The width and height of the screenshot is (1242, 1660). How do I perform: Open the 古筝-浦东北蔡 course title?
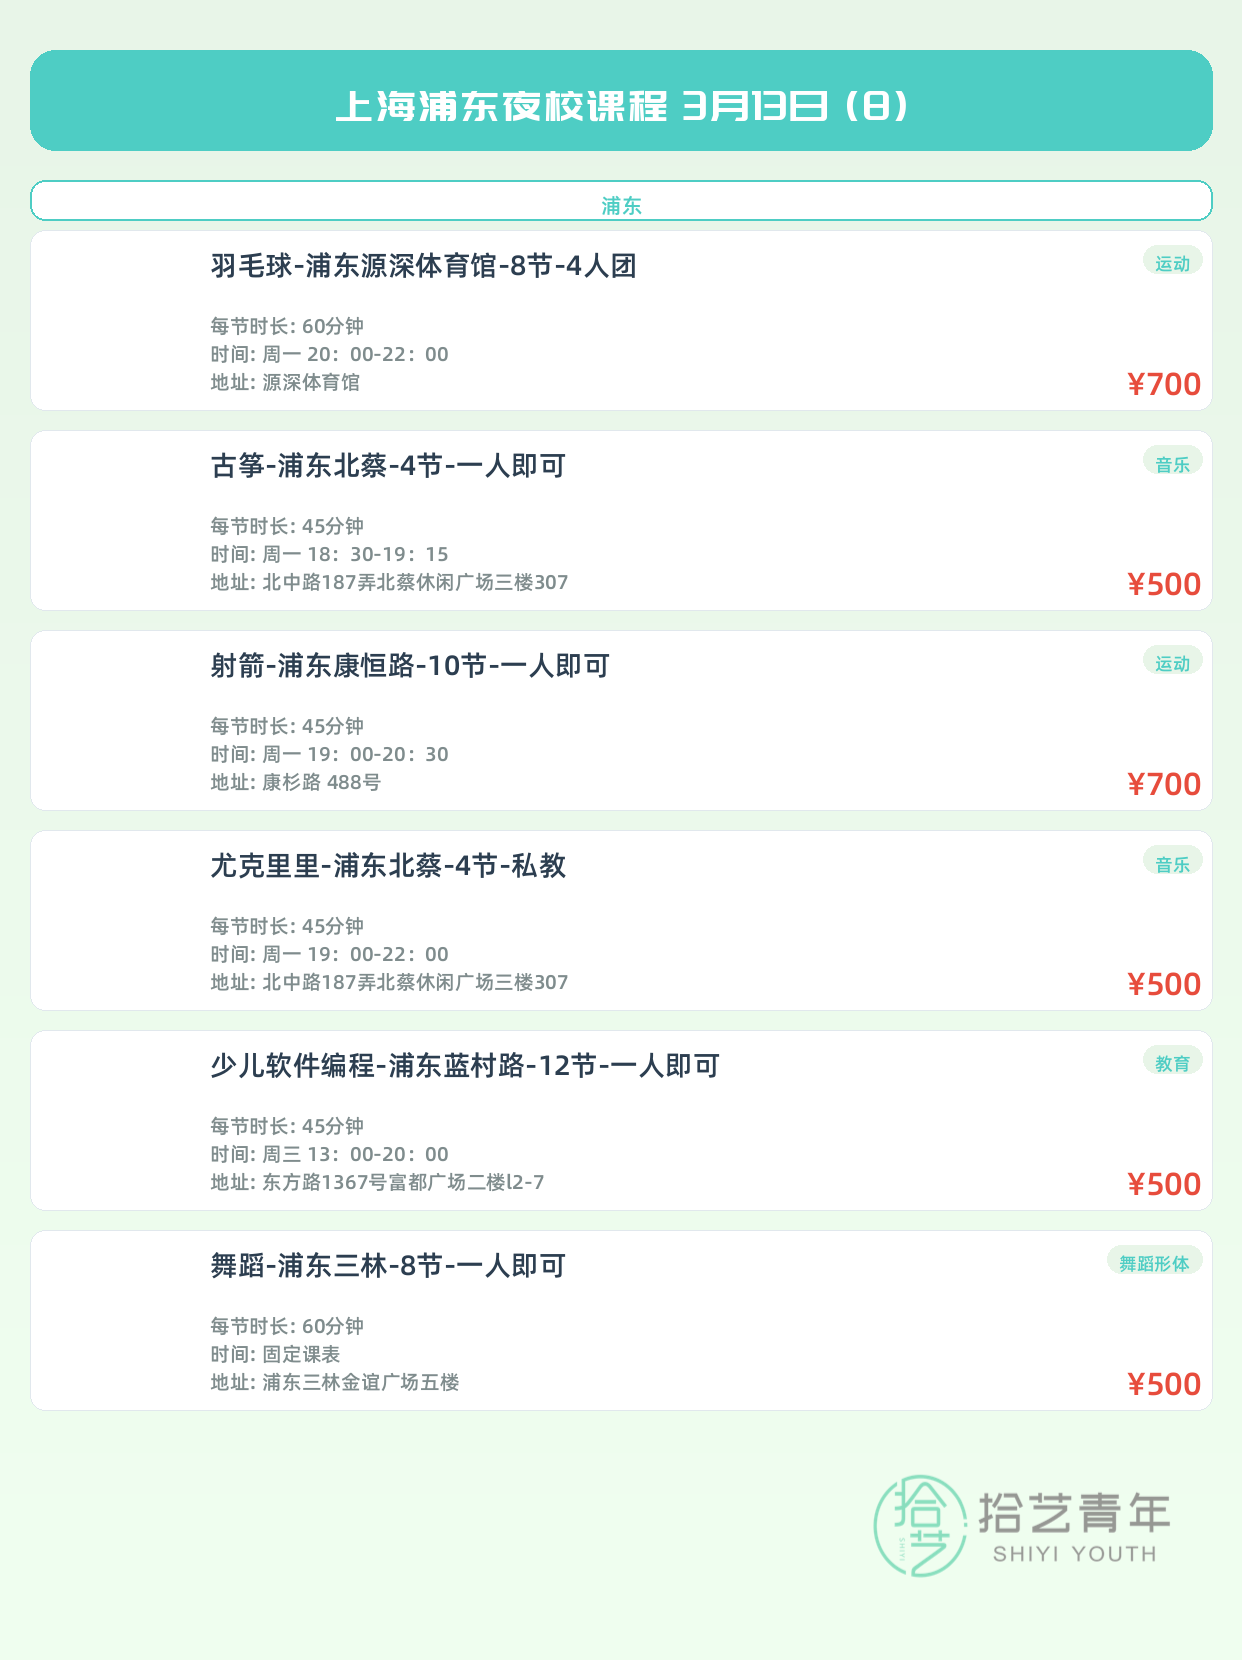(388, 466)
